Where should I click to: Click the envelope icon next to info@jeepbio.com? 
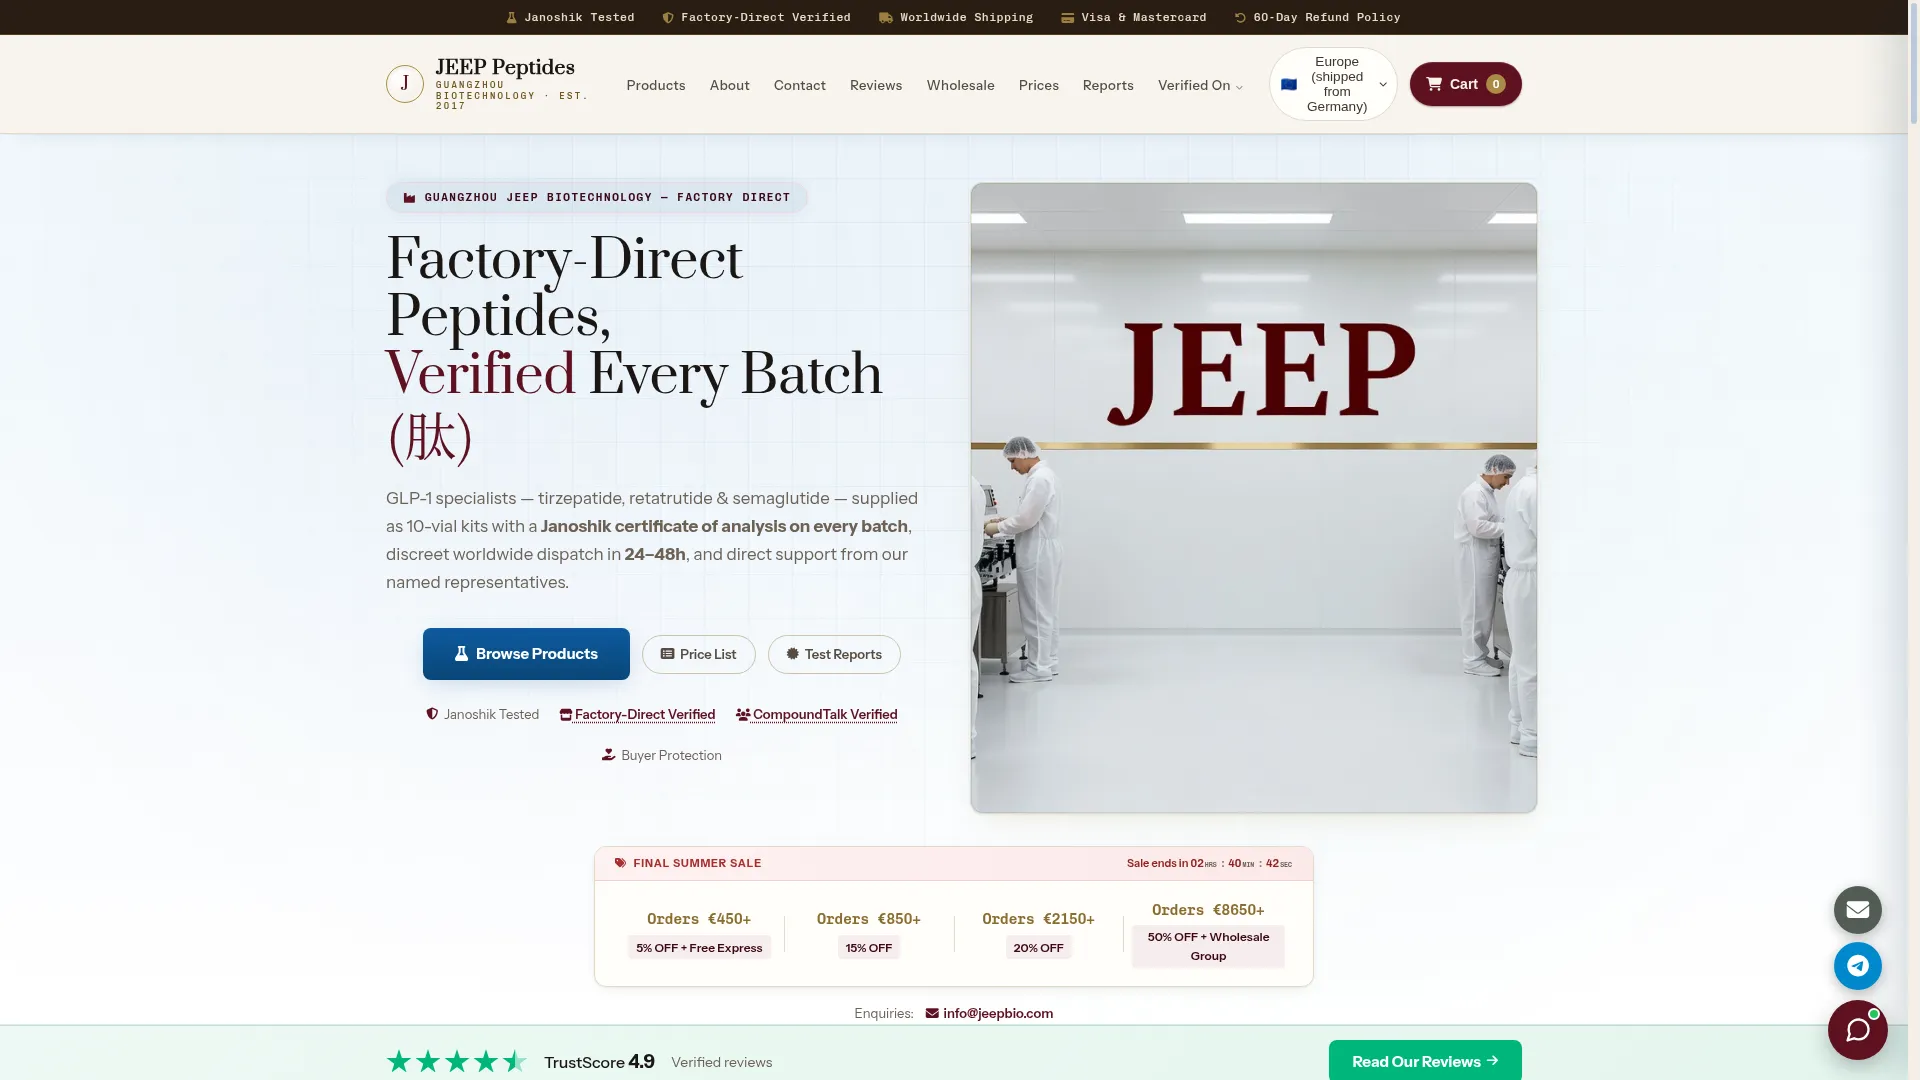pos(932,1013)
